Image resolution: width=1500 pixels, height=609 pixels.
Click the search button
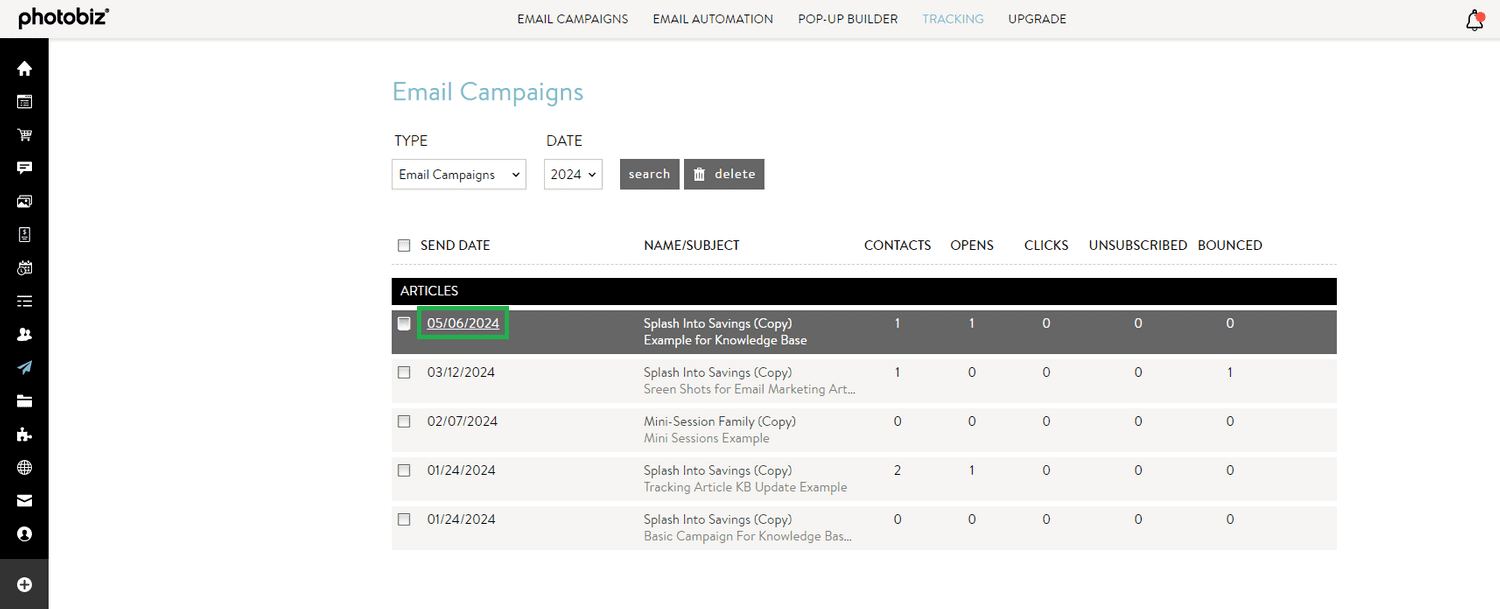[648, 174]
